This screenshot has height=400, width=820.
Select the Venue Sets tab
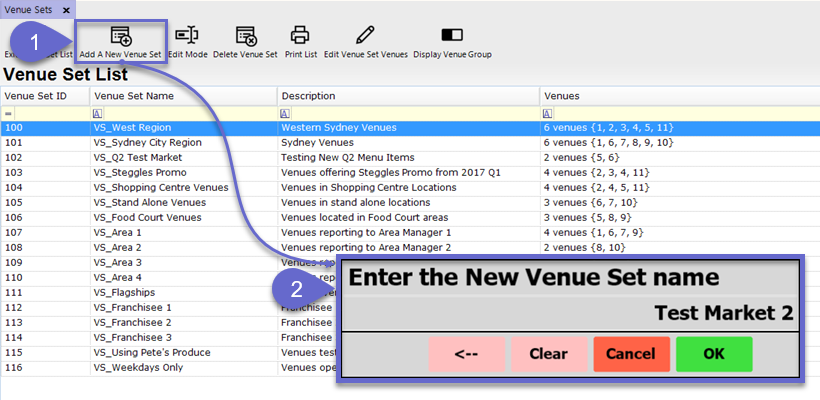click(29, 9)
